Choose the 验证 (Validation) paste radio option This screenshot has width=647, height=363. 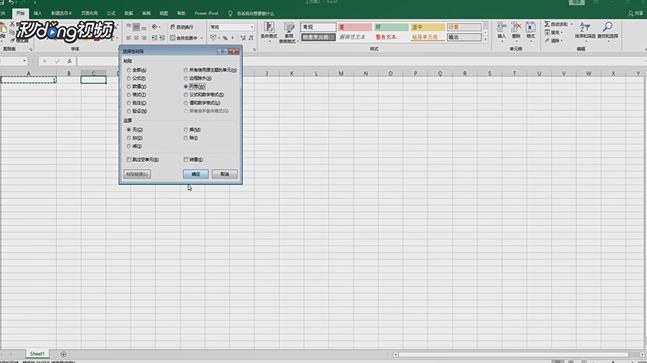tap(137, 111)
